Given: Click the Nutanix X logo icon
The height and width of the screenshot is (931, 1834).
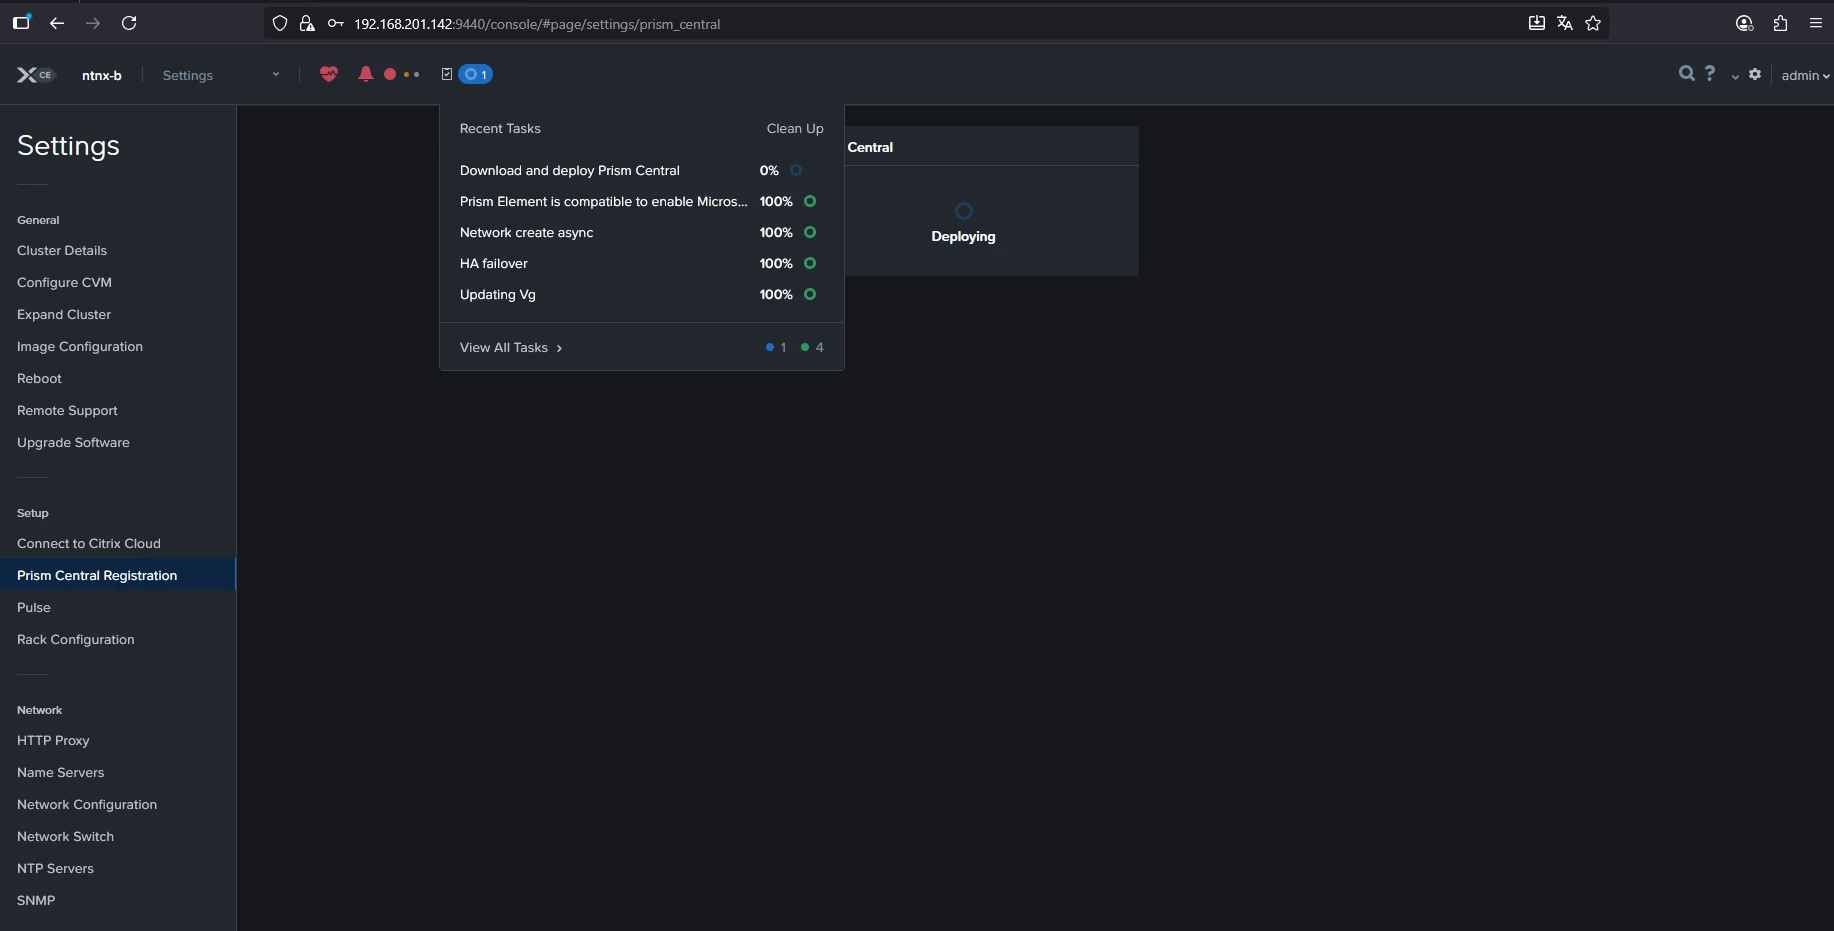Looking at the screenshot, I should point(27,75).
